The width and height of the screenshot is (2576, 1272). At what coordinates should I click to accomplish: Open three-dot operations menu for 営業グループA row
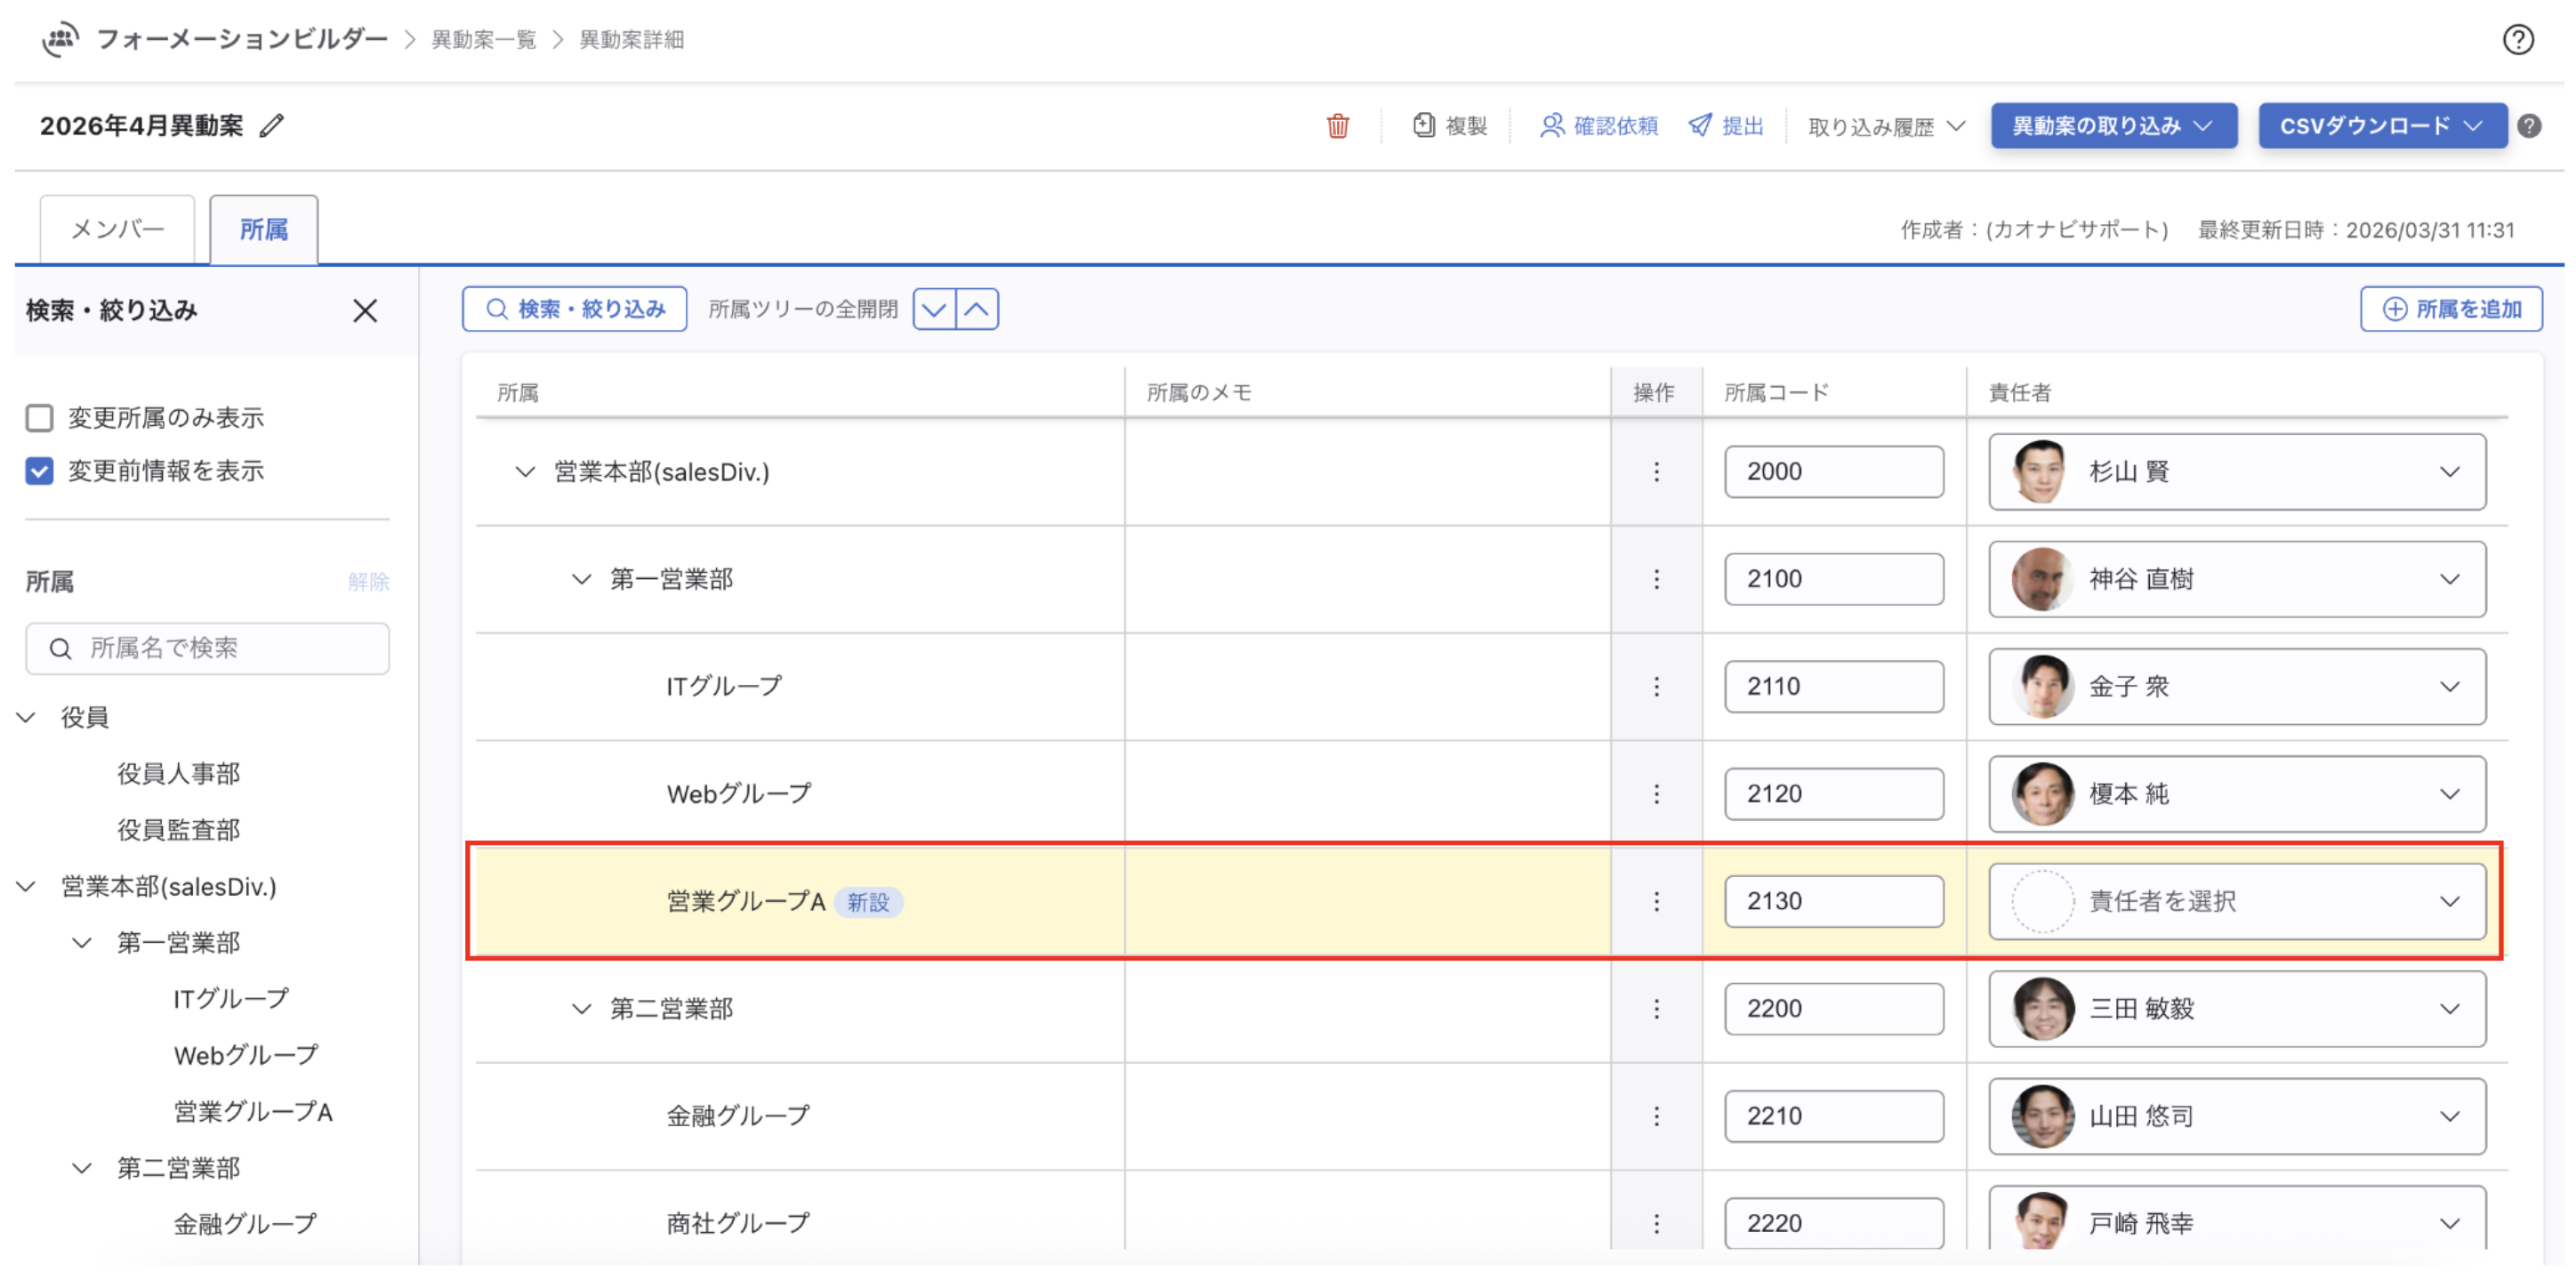(1656, 901)
